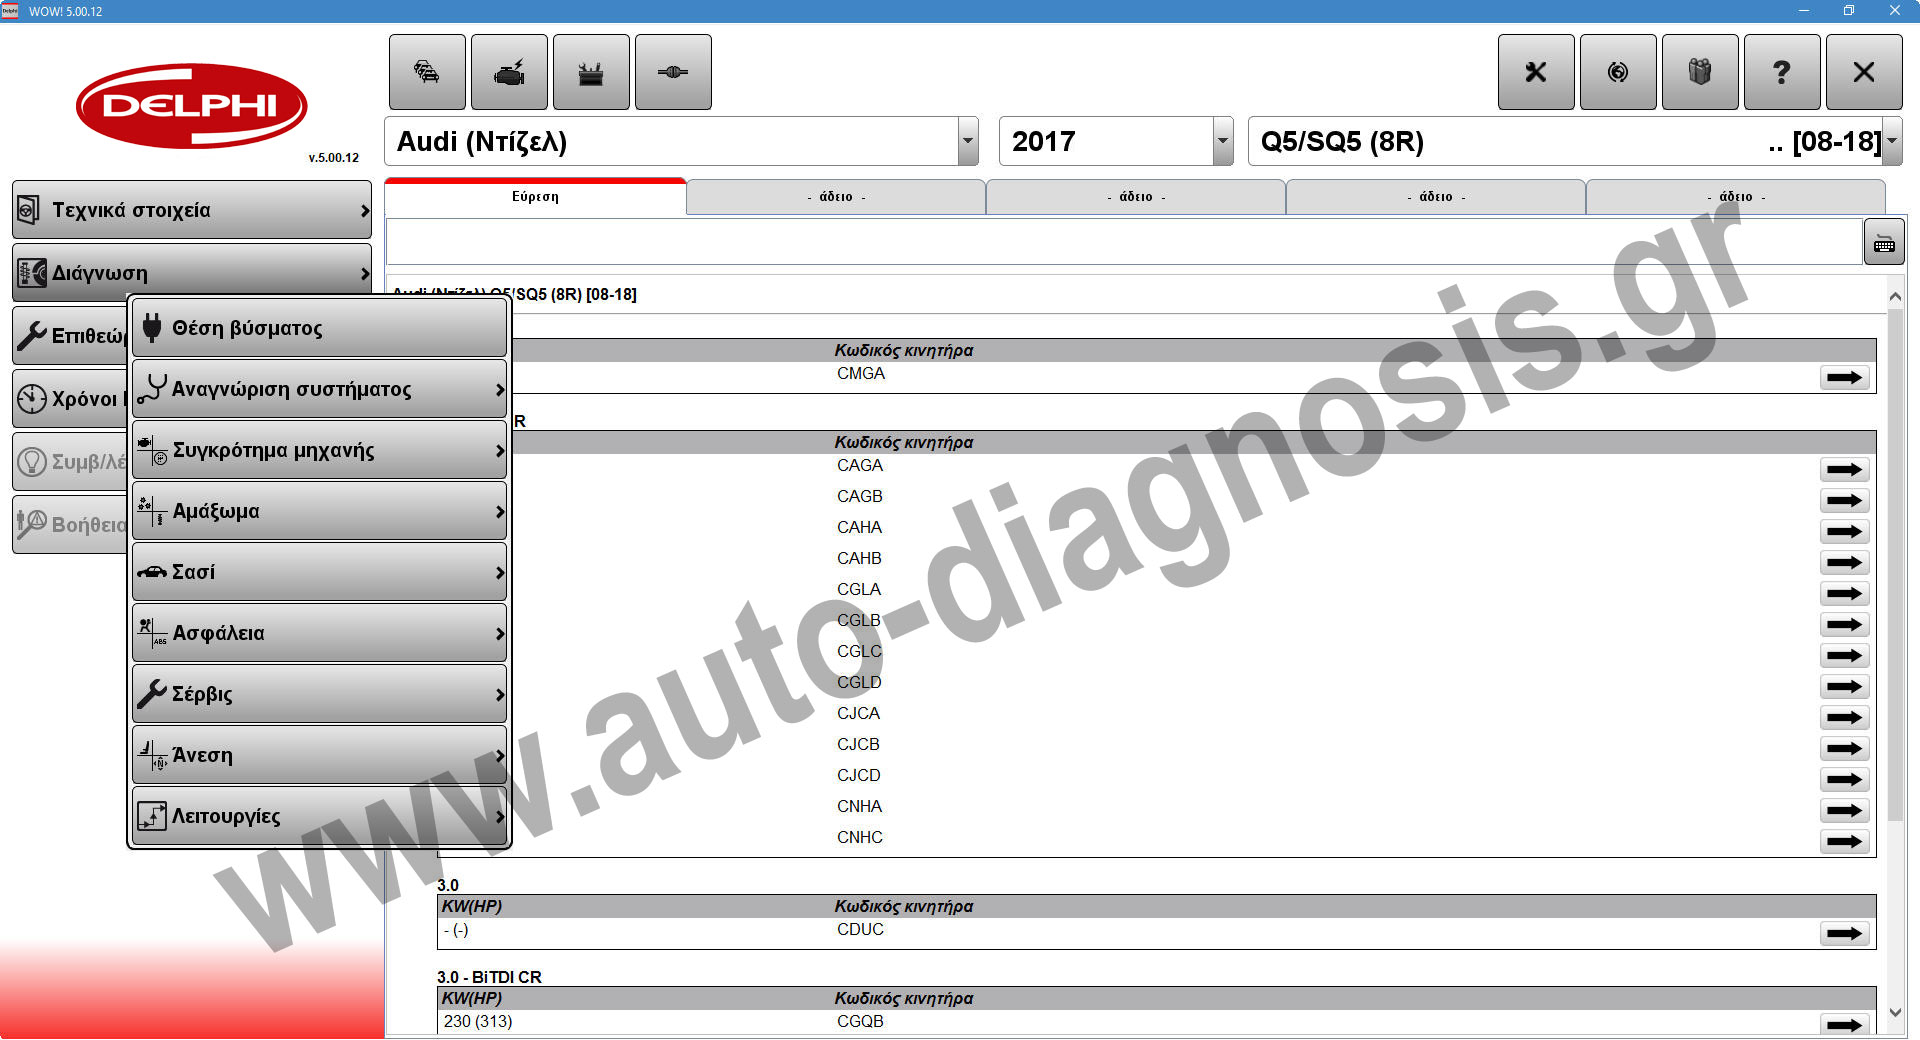The height and width of the screenshot is (1040, 1920).
Task: Switch to the Εύρεση tab
Action: (x=535, y=197)
